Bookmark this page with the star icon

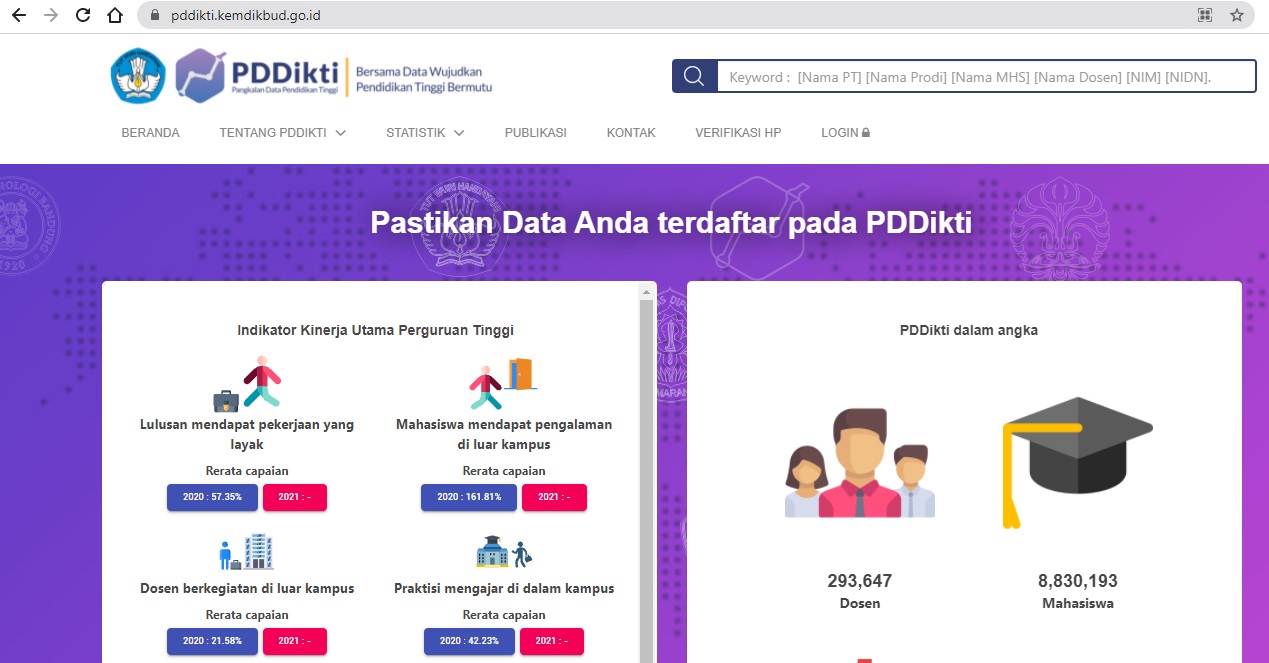(x=1237, y=15)
